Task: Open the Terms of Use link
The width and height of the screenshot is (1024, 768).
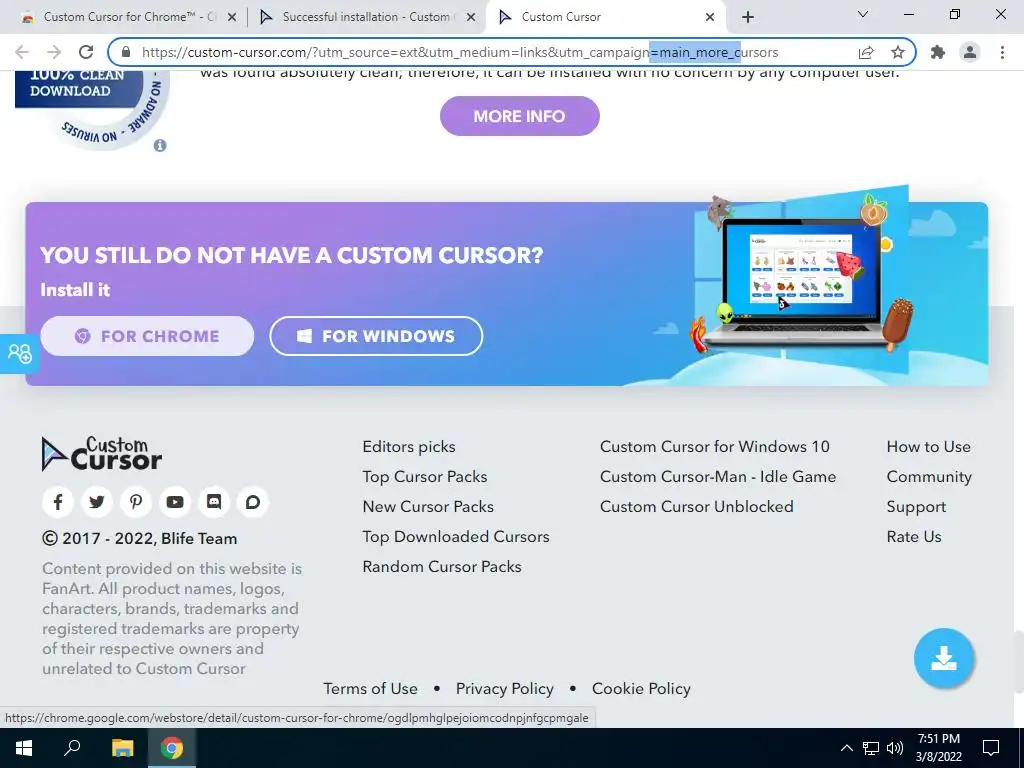Action: click(x=370, y=689)
